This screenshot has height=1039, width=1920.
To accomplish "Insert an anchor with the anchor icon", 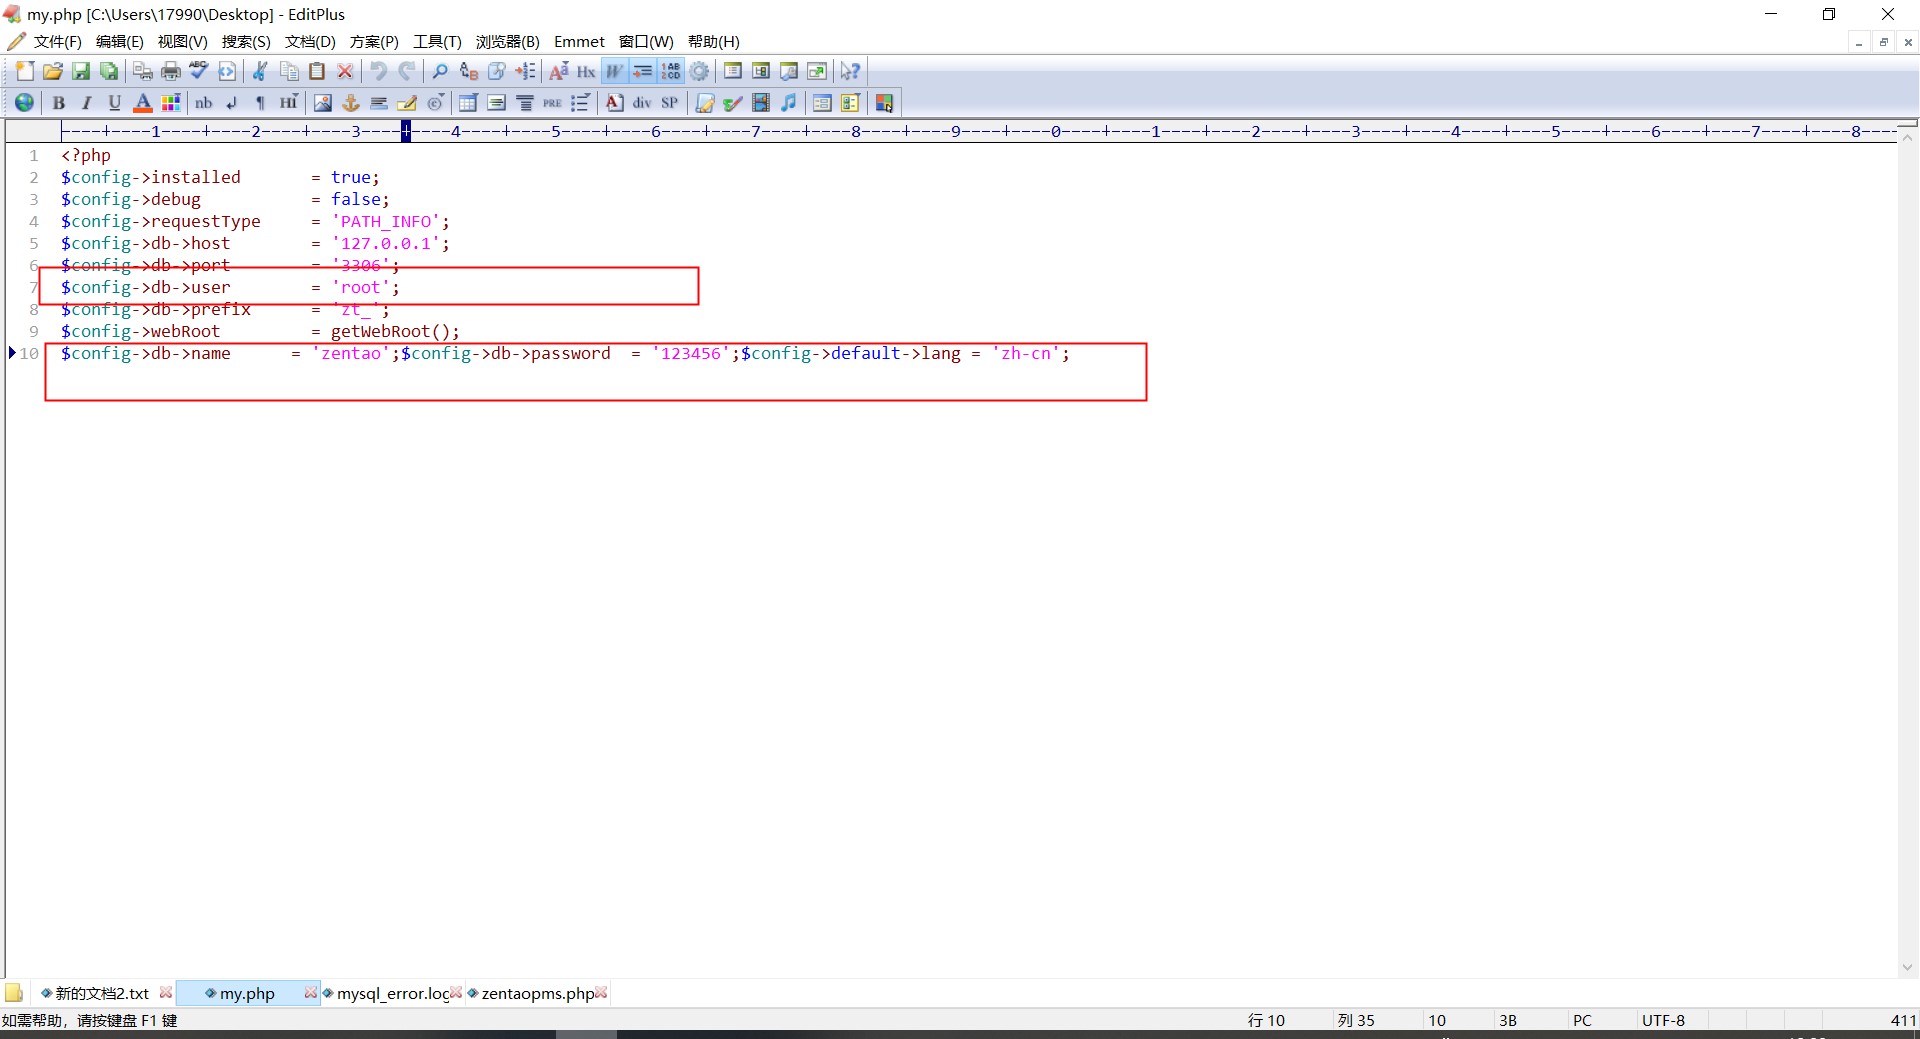I will [351, 103].
